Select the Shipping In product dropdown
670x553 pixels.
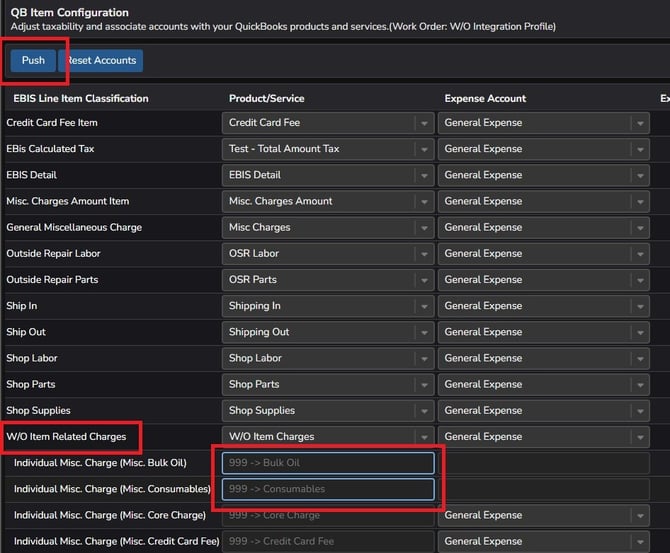(x=423, y=306)
